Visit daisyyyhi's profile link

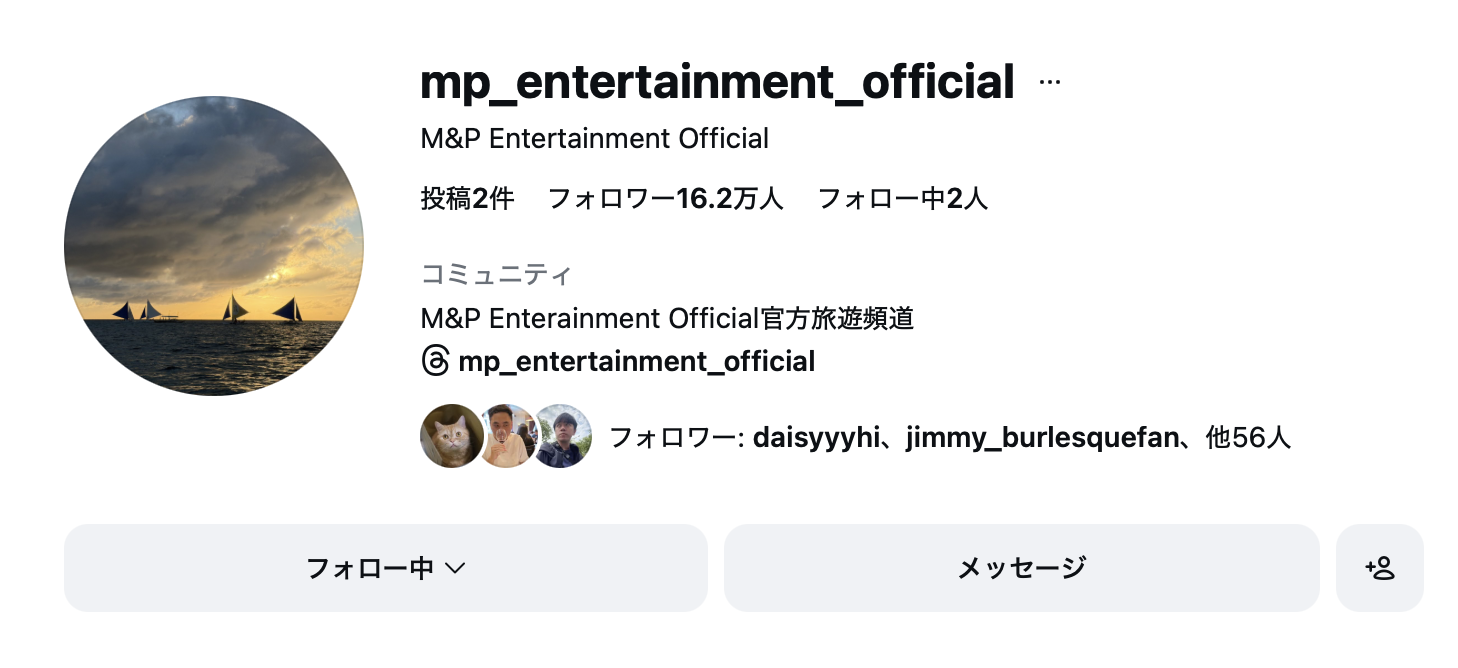[813, 437]
